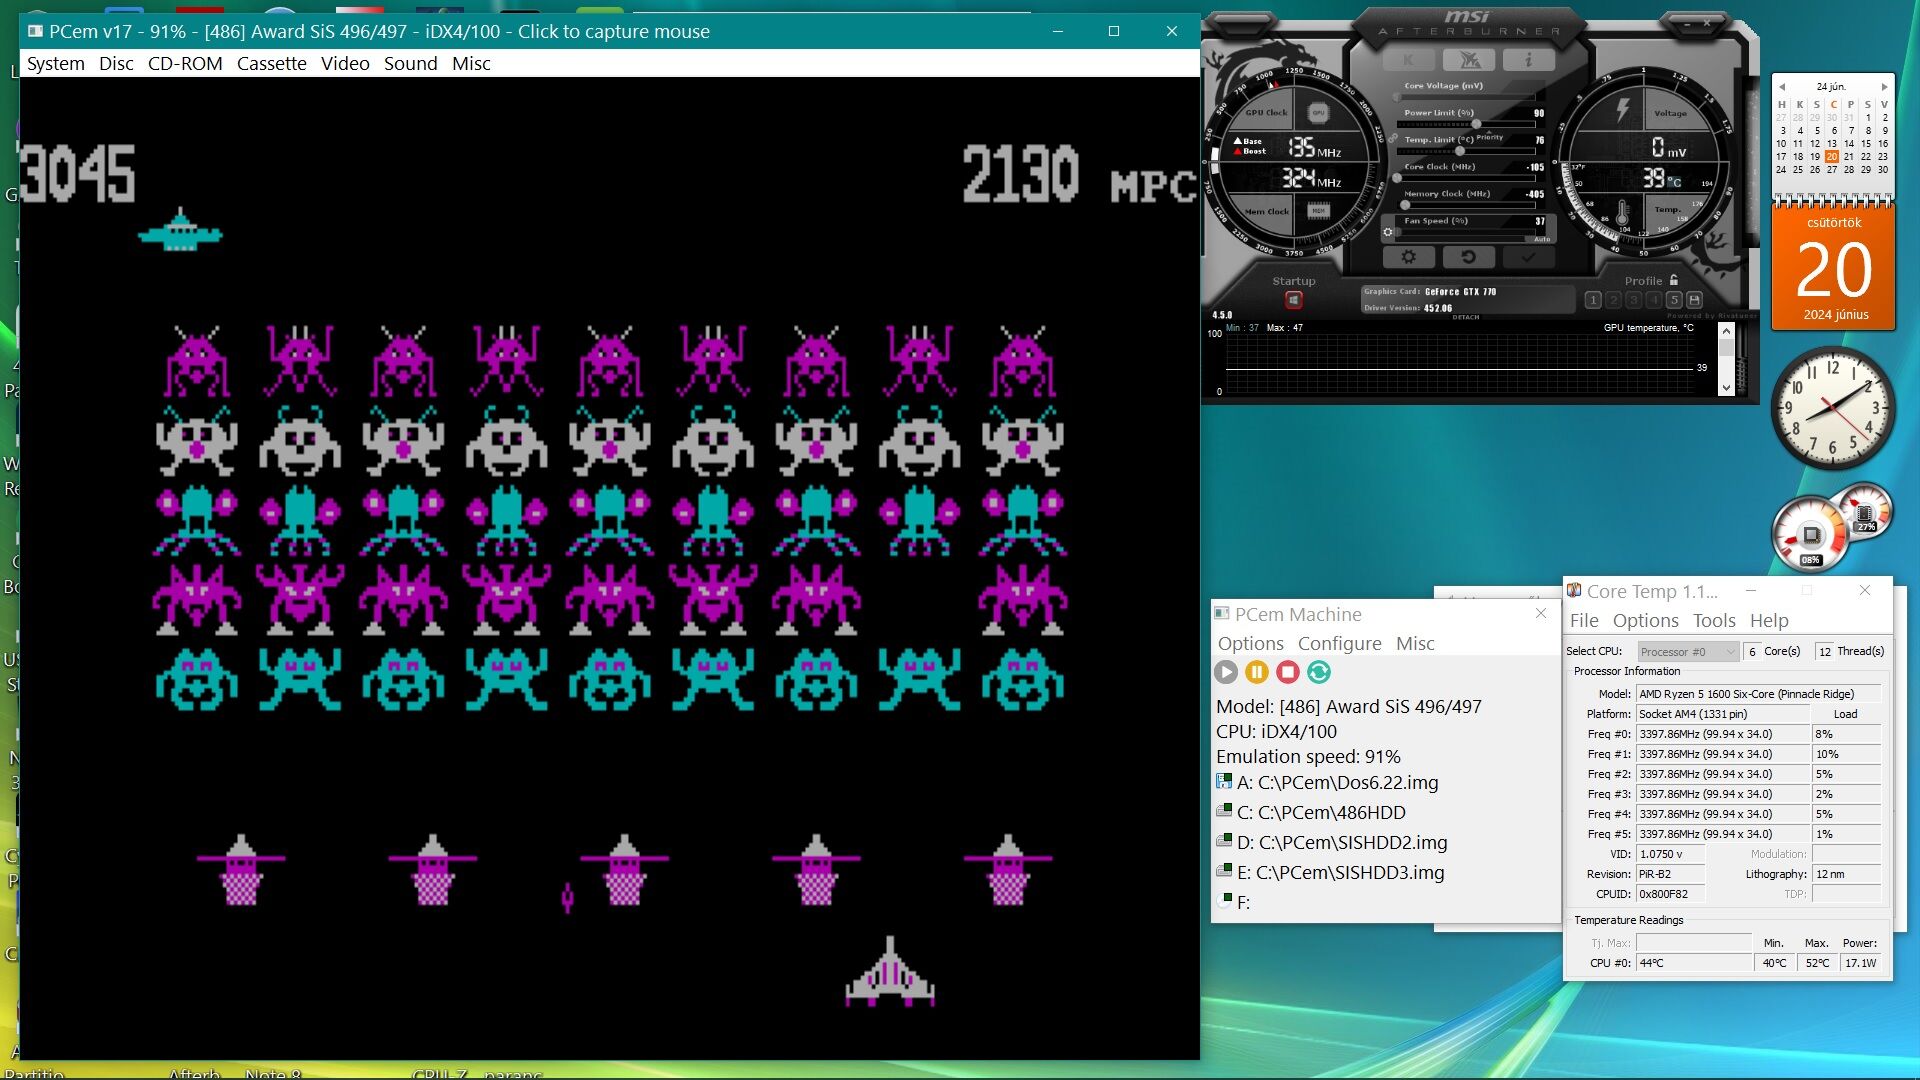Select Afterburner profile slot 1
Viewport: 1920px width, 1080px height.
pyautogui.click(x=1594, y=300)
